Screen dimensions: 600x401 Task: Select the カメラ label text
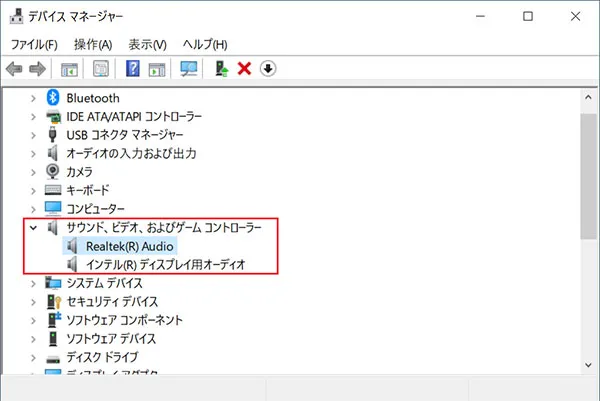point(80,172)
